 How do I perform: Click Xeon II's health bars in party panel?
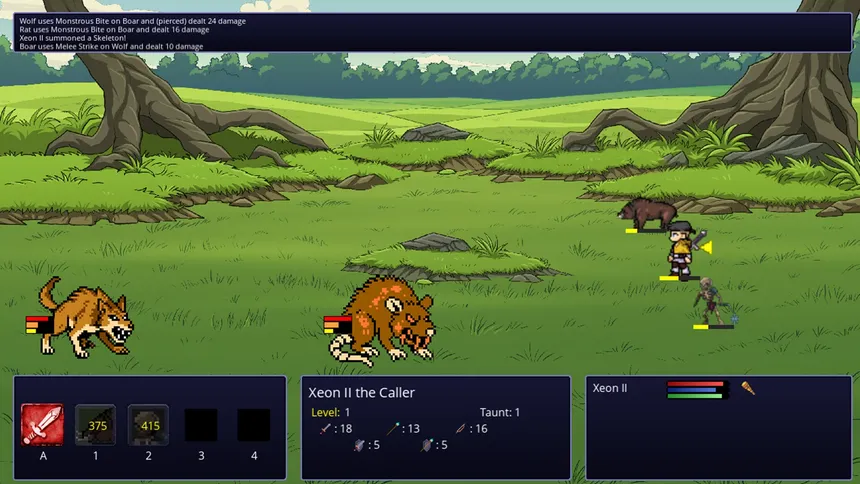[697, 390]
